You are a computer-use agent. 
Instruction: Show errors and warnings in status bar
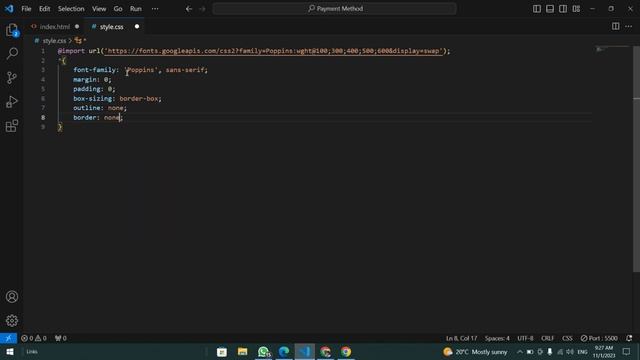pos(34,338)
